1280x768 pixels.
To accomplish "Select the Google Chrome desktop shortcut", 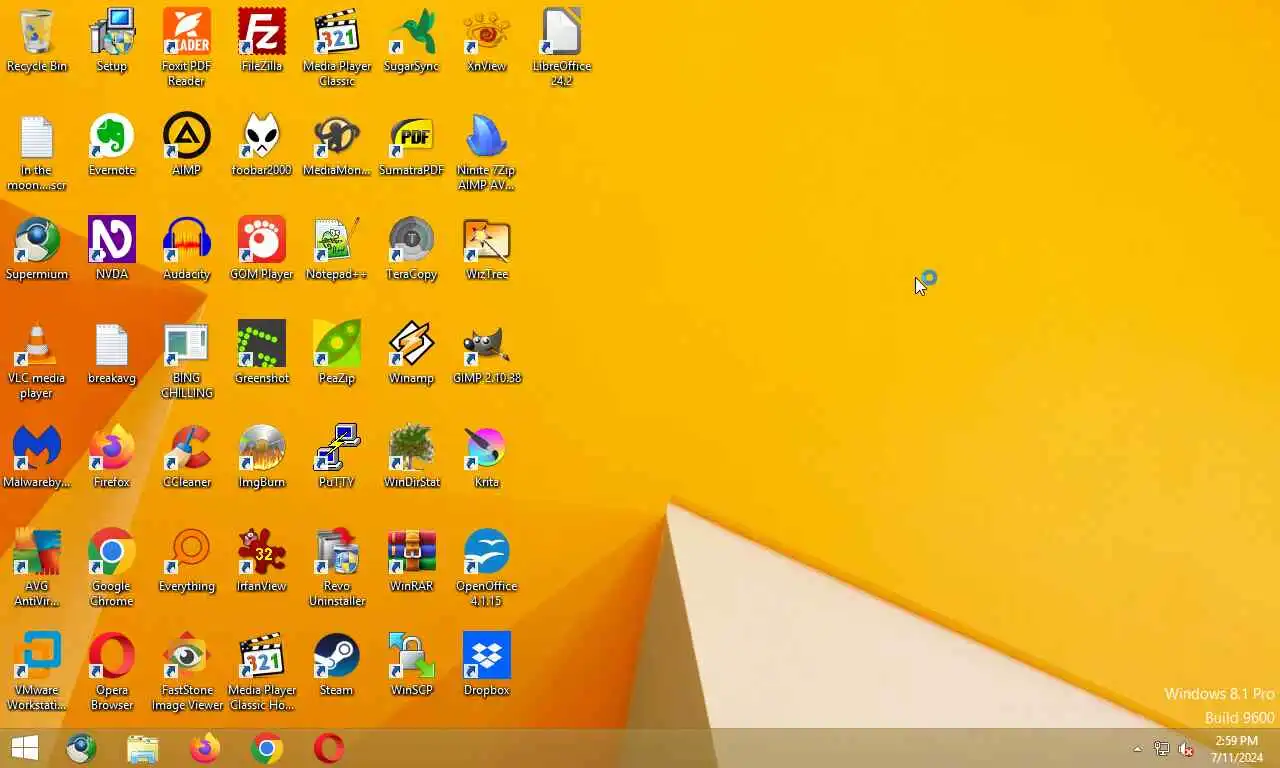I will (112, 568).
